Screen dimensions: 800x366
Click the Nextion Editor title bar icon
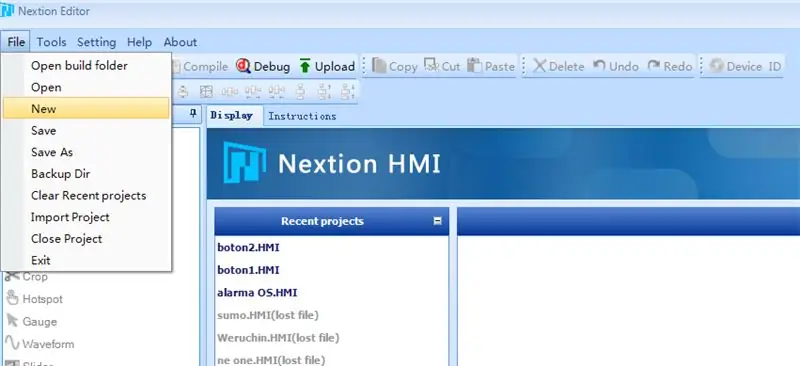coord(7,10)
